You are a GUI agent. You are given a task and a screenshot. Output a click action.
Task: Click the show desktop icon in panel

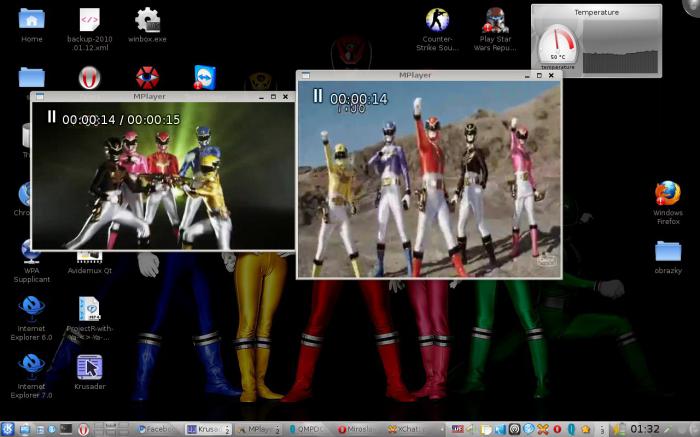pos(25,429)
